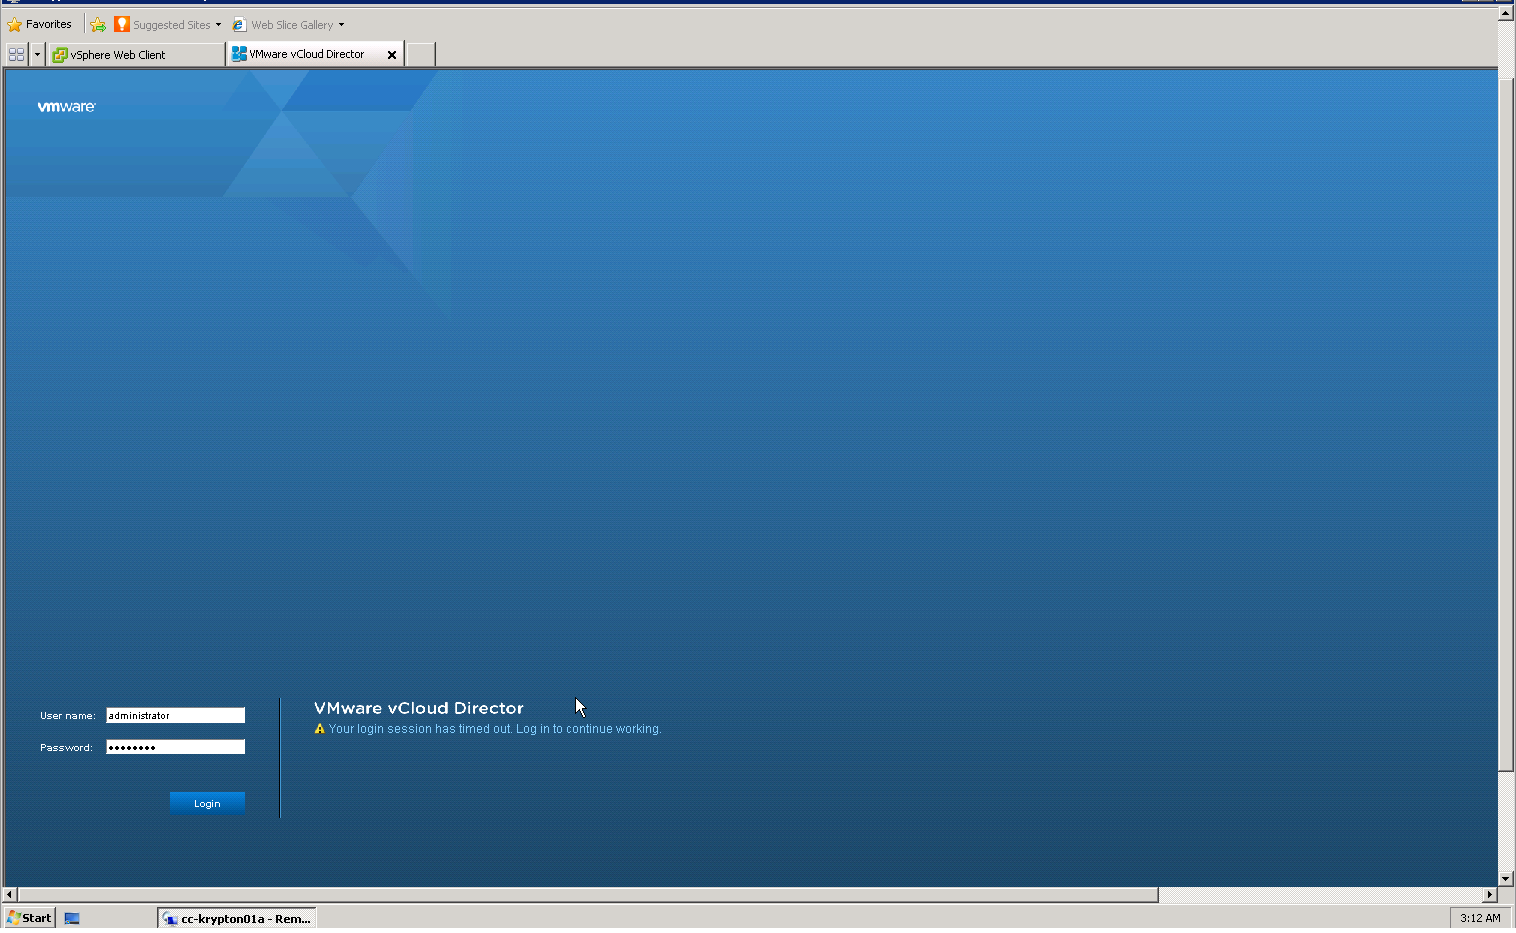This screenshot has height=933, width=1516.
Task: Open the Suggested Sites dropdown
Action: pyautogui.click(x=217, y=24)
